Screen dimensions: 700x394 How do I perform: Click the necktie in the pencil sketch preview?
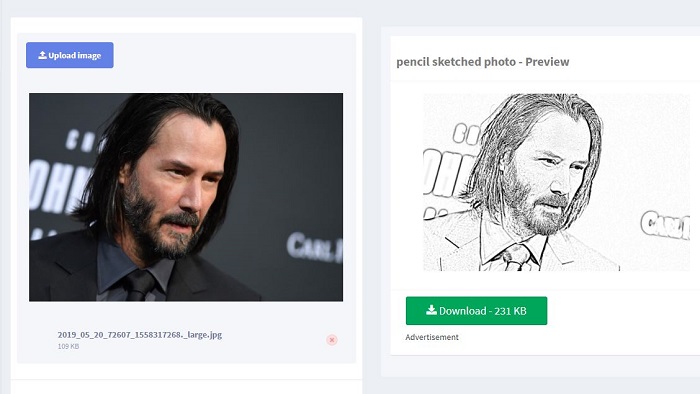tap(517, 258)
